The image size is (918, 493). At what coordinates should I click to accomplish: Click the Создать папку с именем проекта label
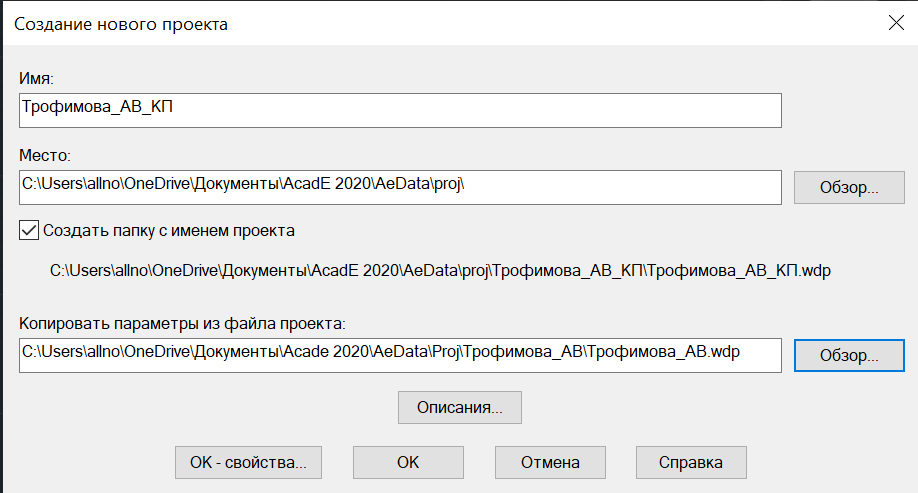point(169,231)
